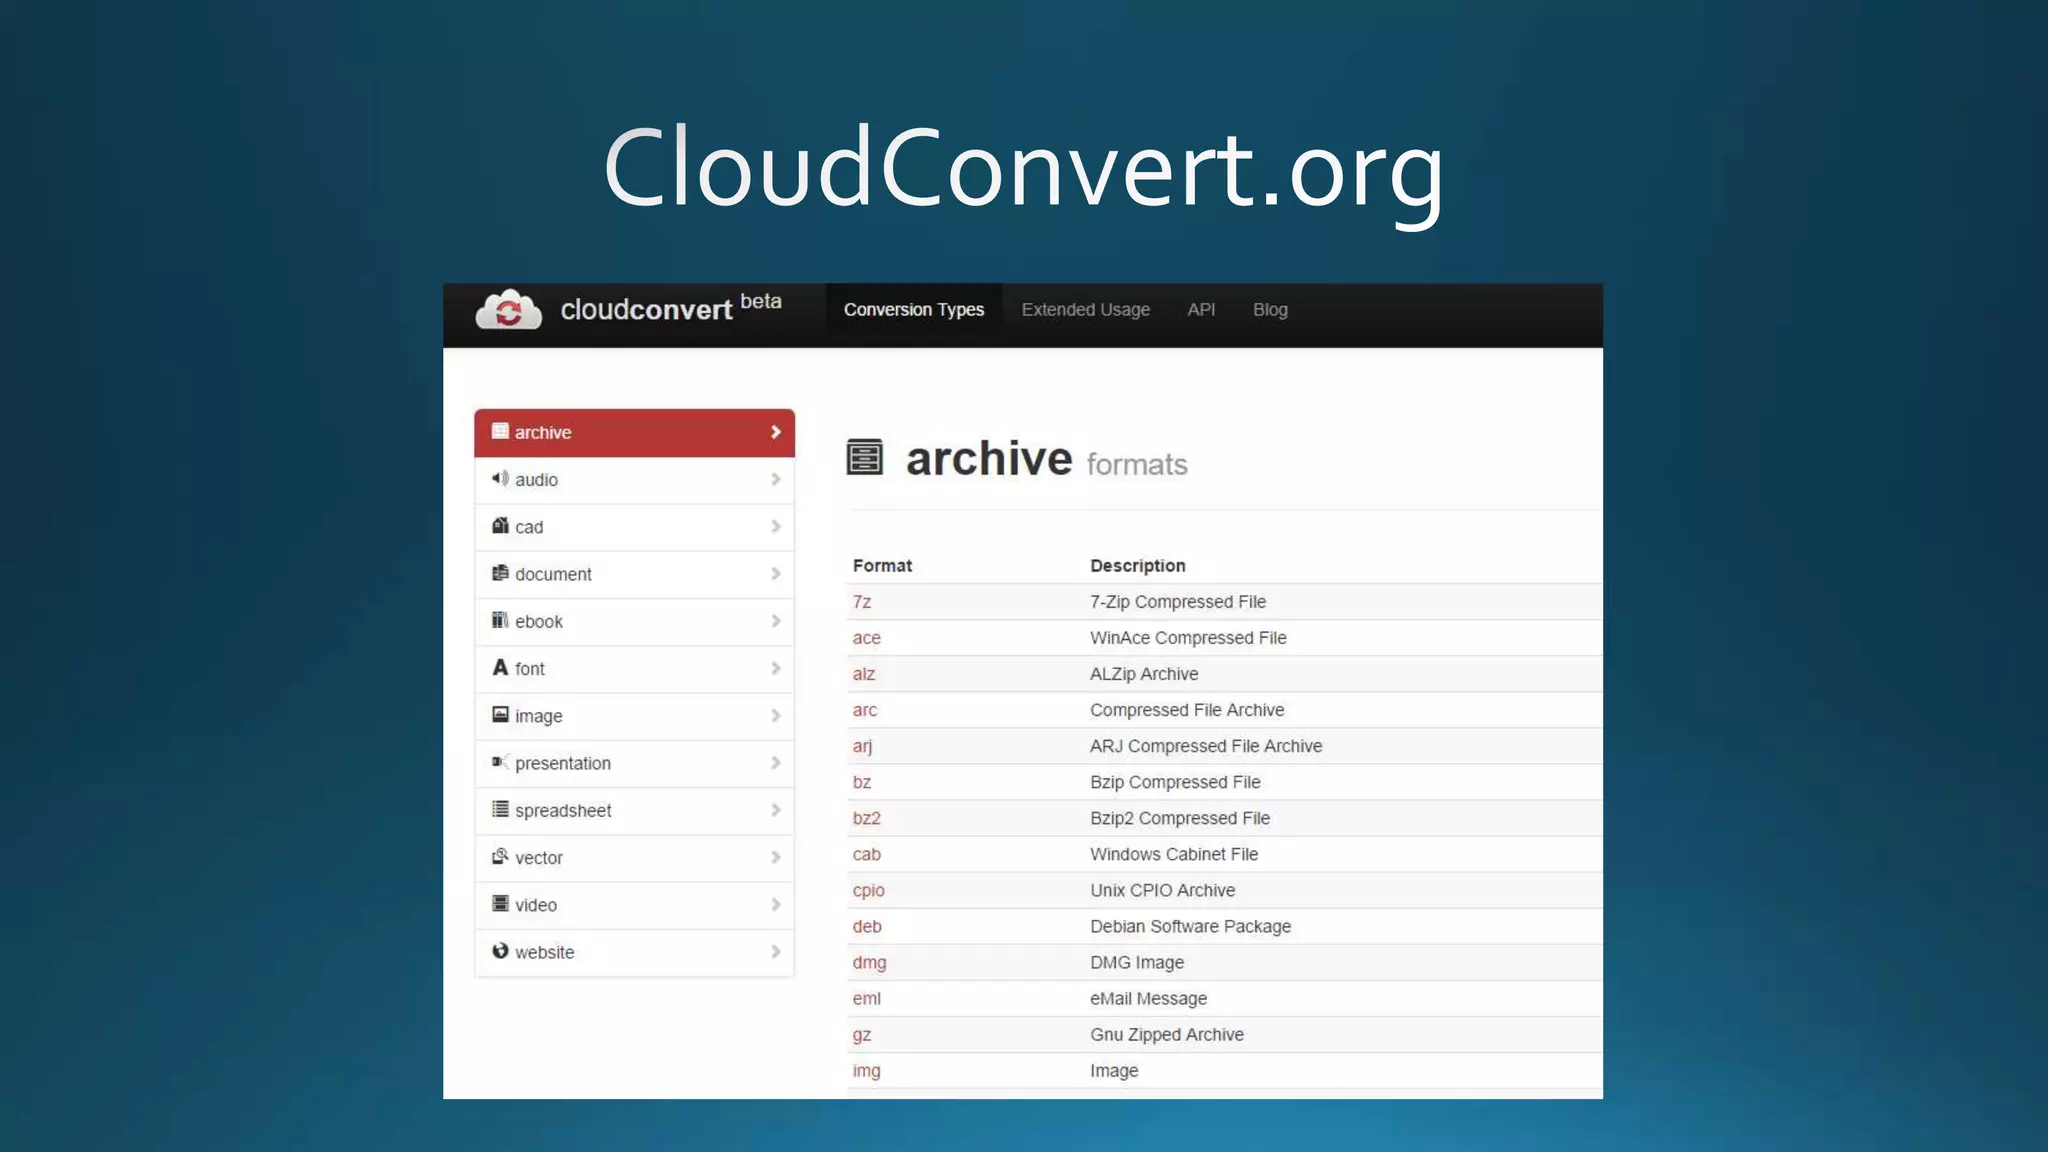2048x1152 pixels.
Task: Expand the archive row chevron
Action: [x=775, y=432]
